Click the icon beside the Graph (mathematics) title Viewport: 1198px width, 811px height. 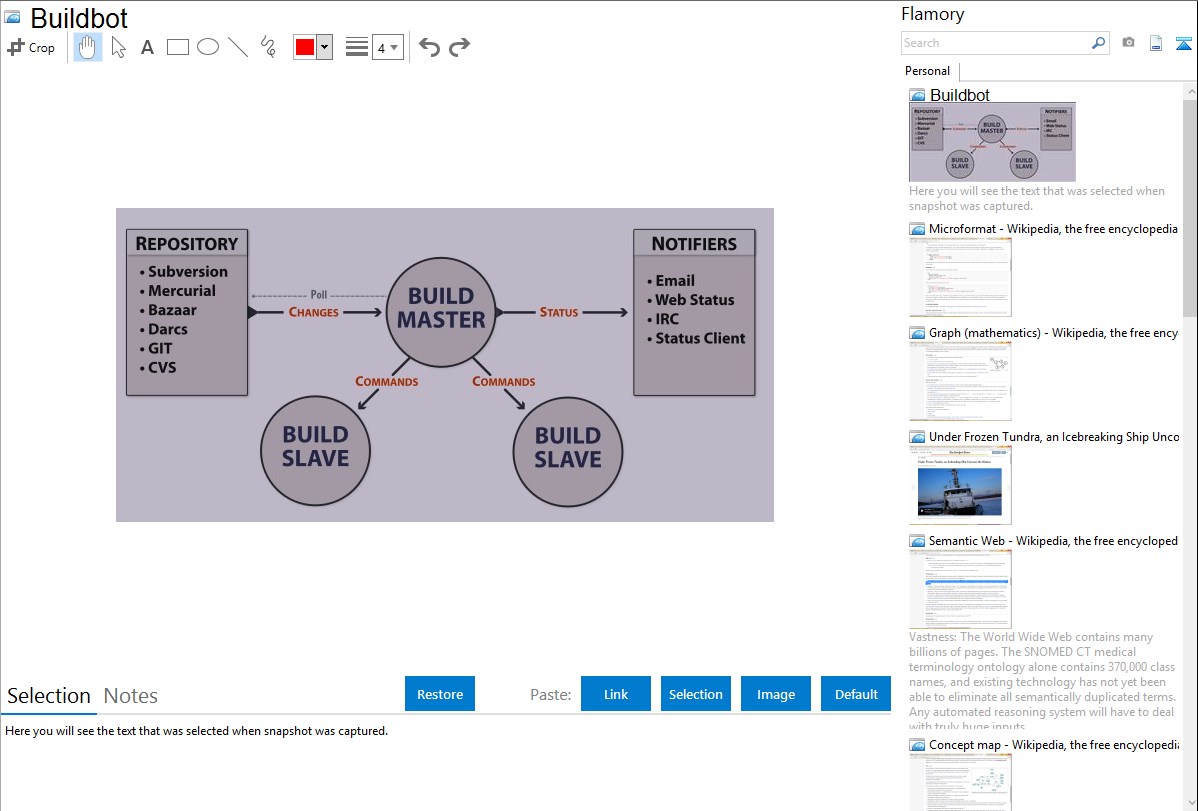pyautogui.click(x=917, y=333)
